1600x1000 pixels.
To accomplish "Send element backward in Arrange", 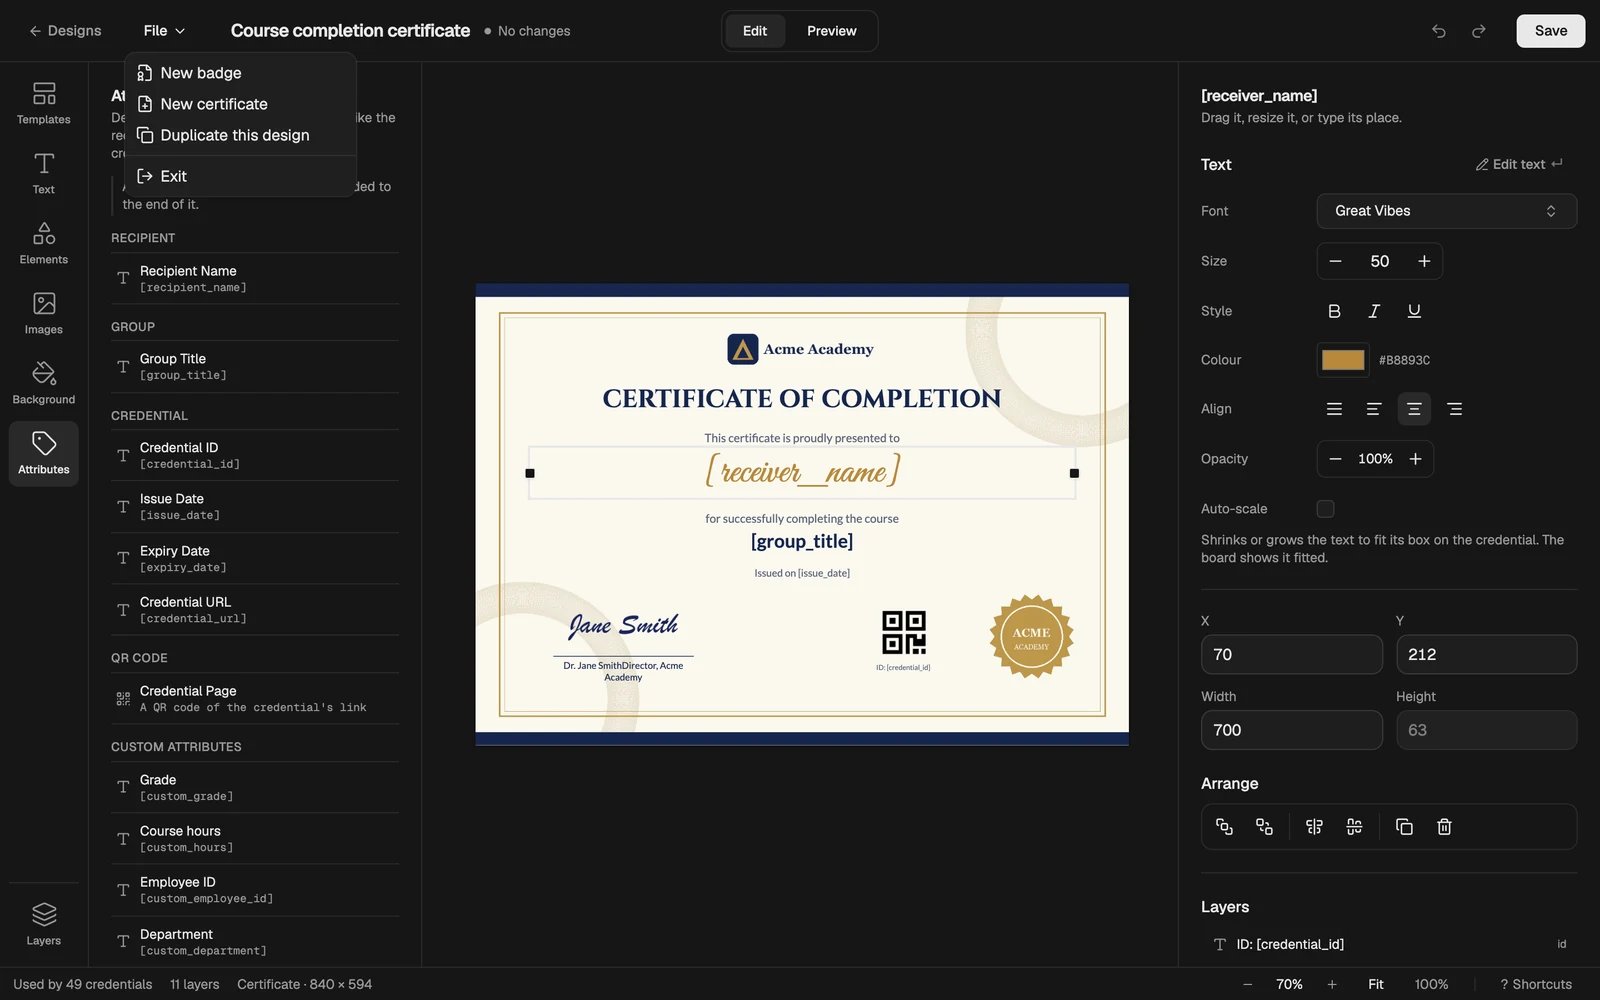I will click(1264, 827).
